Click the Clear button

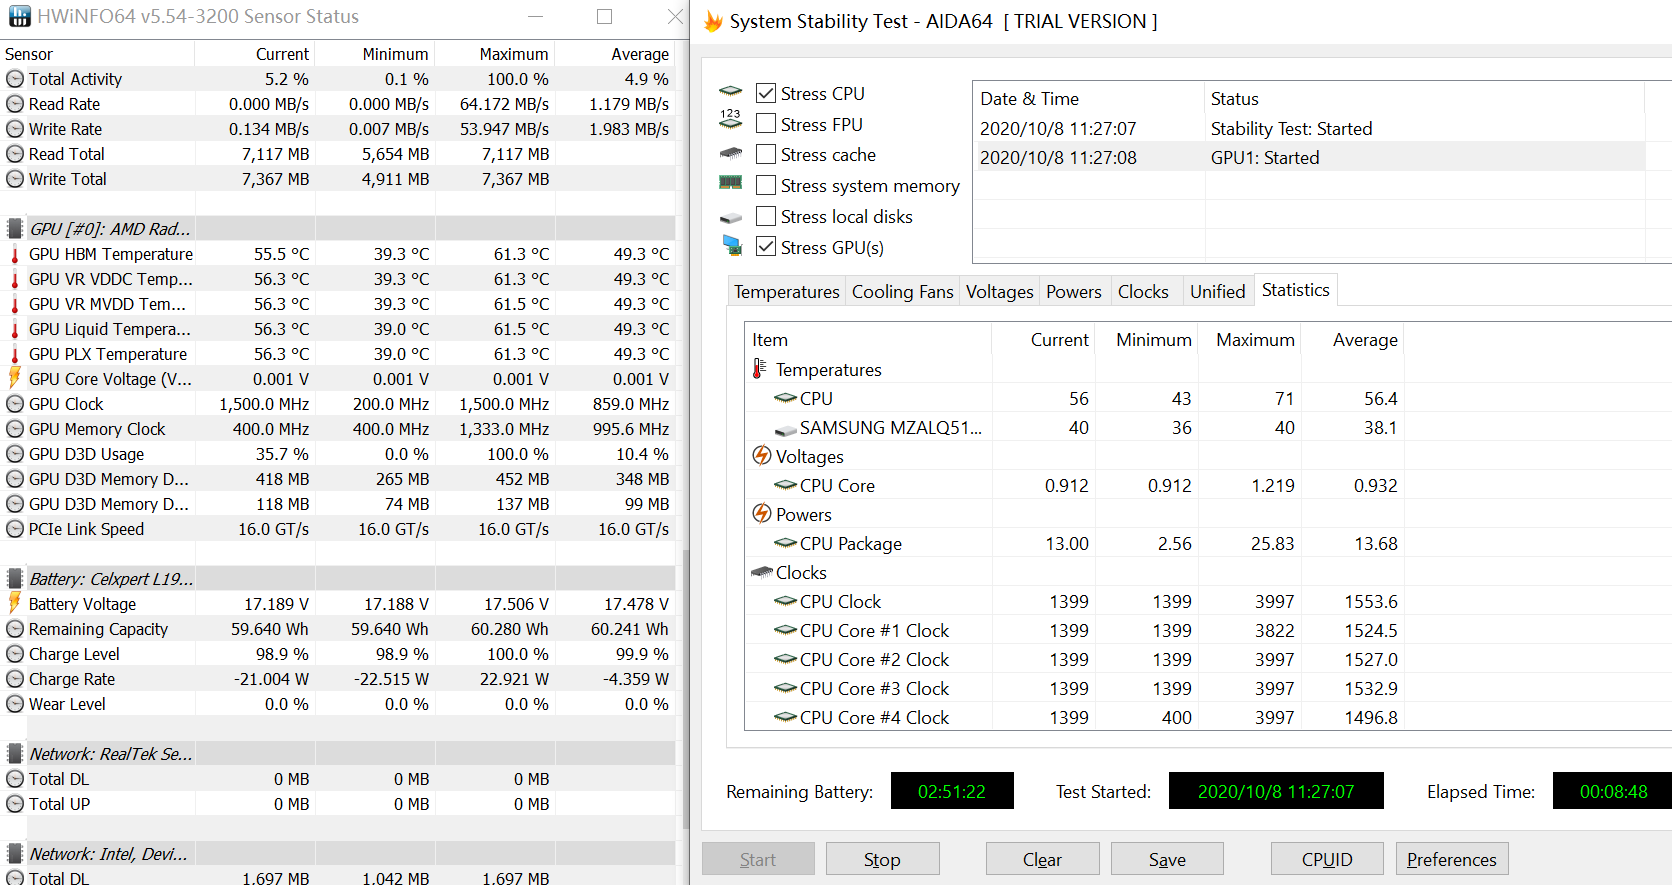click(1042, 859)
